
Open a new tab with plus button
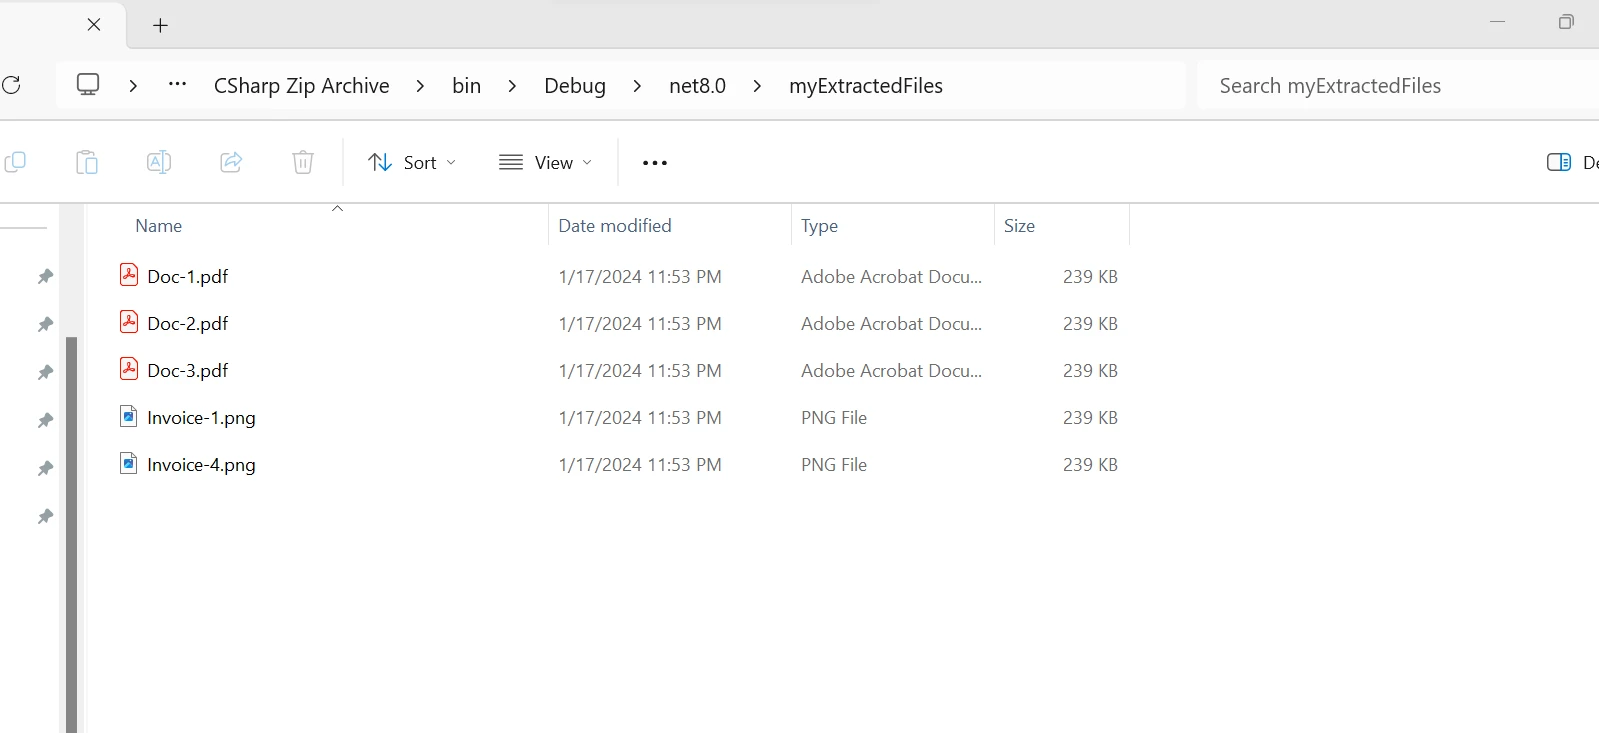tap(160, 26)
